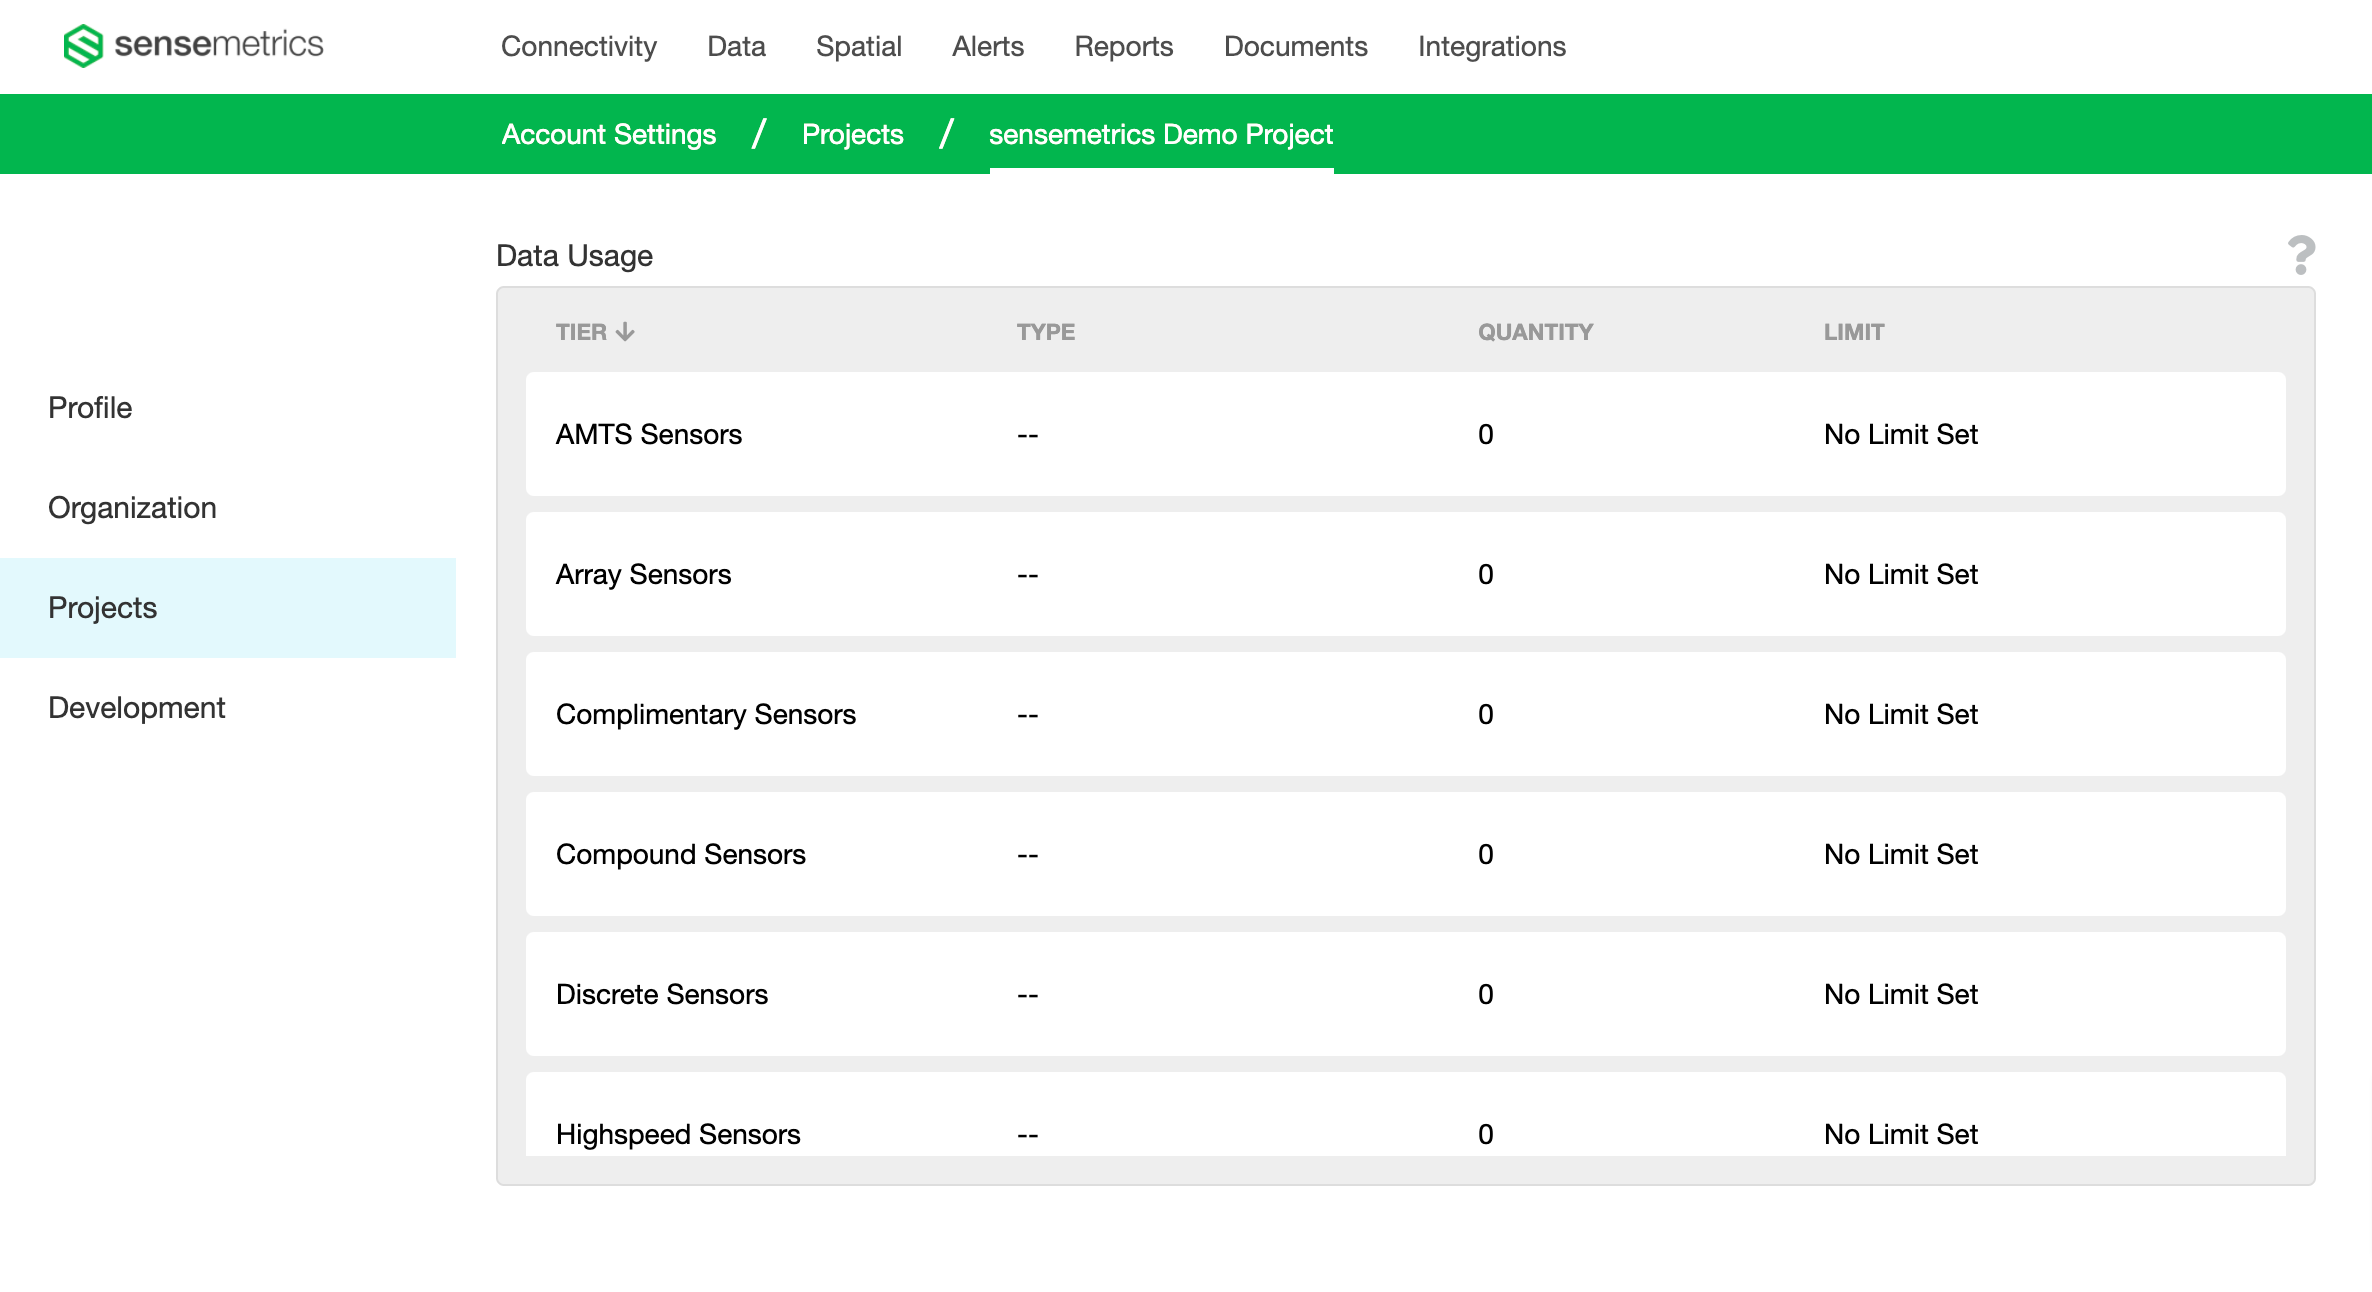Open the Reports menu
2372x1292 pixels.
click(x=1124, y=46)
